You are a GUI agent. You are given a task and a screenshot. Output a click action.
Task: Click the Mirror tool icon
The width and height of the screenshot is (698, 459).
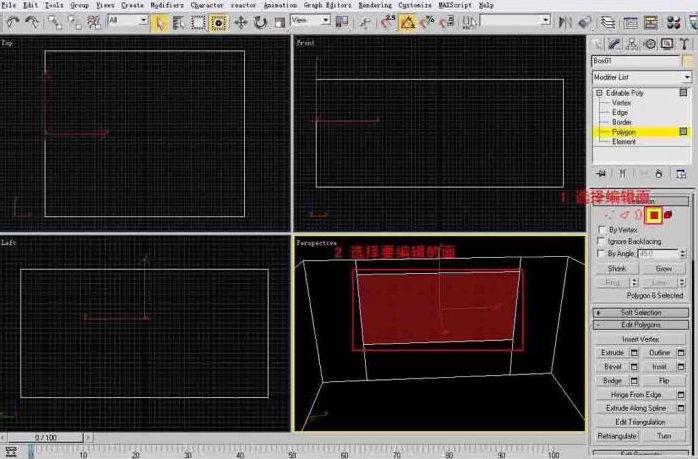click(565, 22)
